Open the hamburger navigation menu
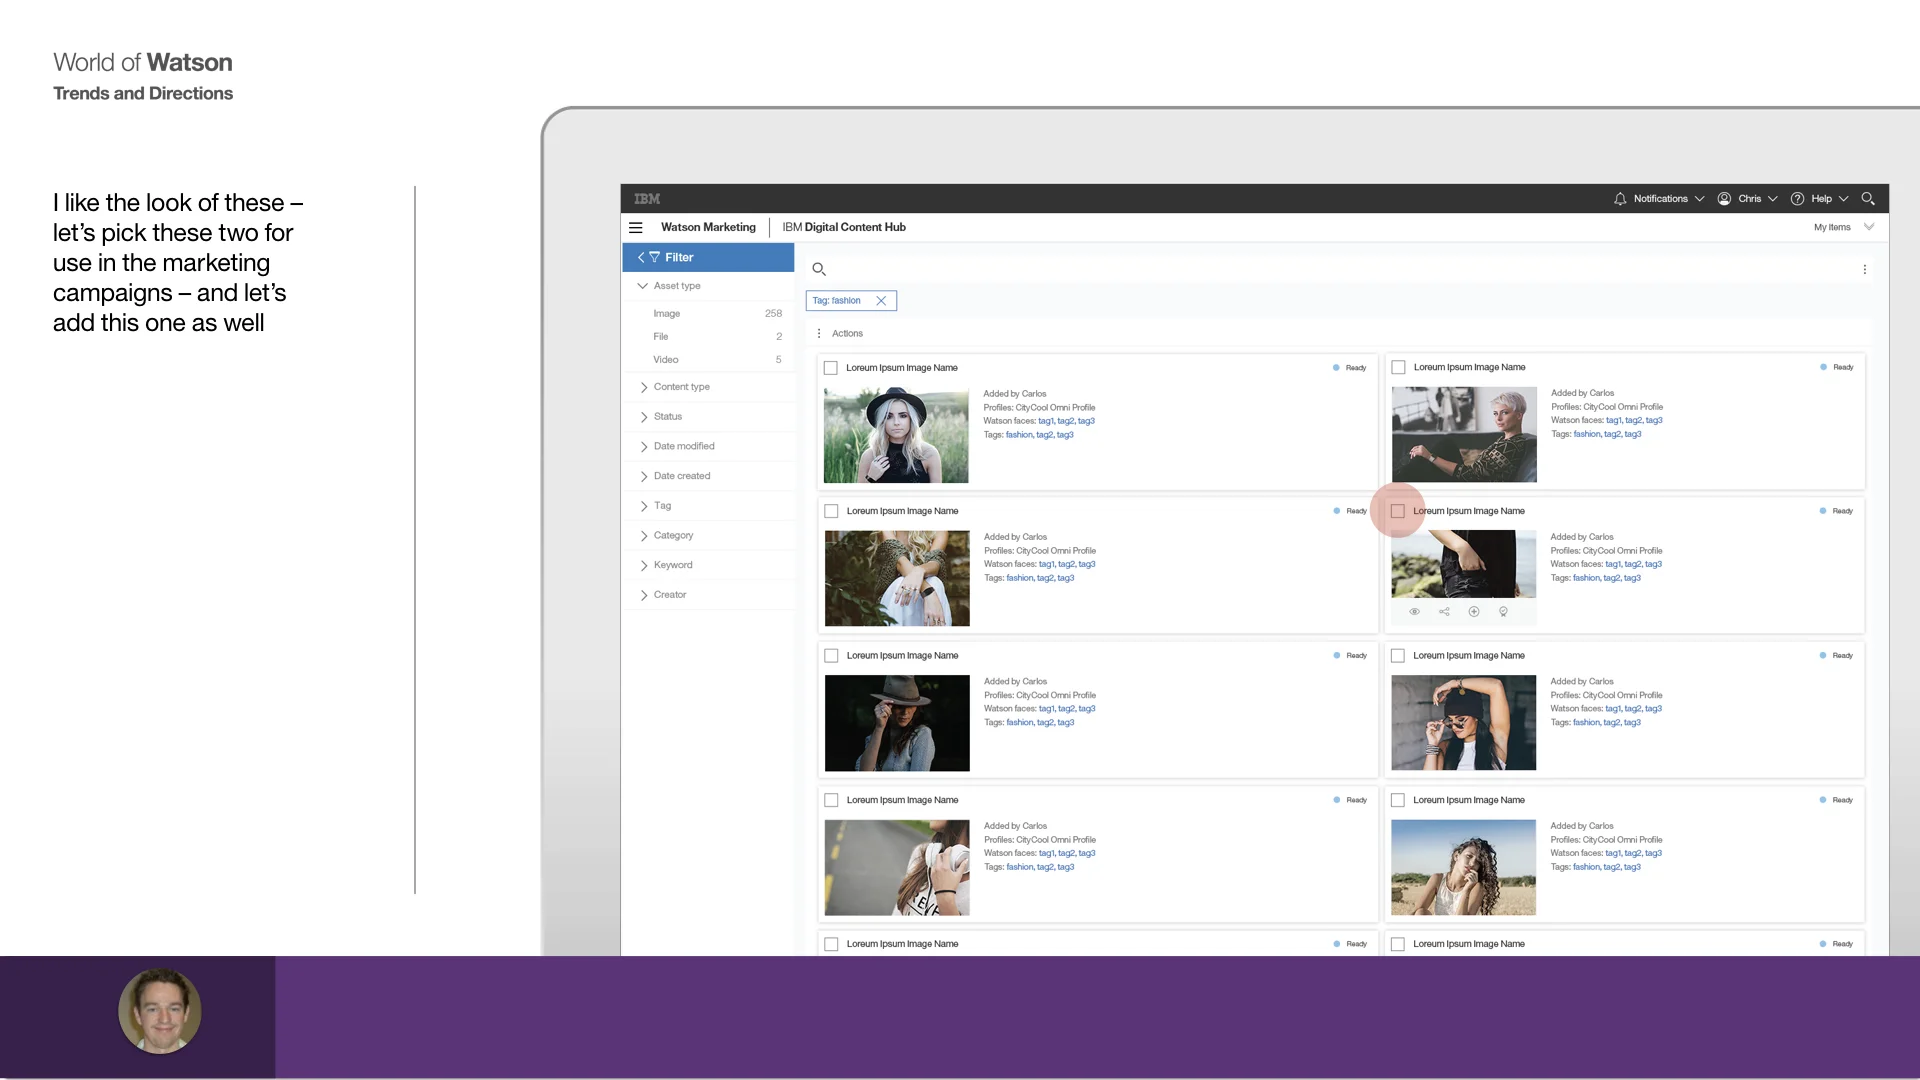This screenshot has height=1080, width=1920. coord(635,228)
